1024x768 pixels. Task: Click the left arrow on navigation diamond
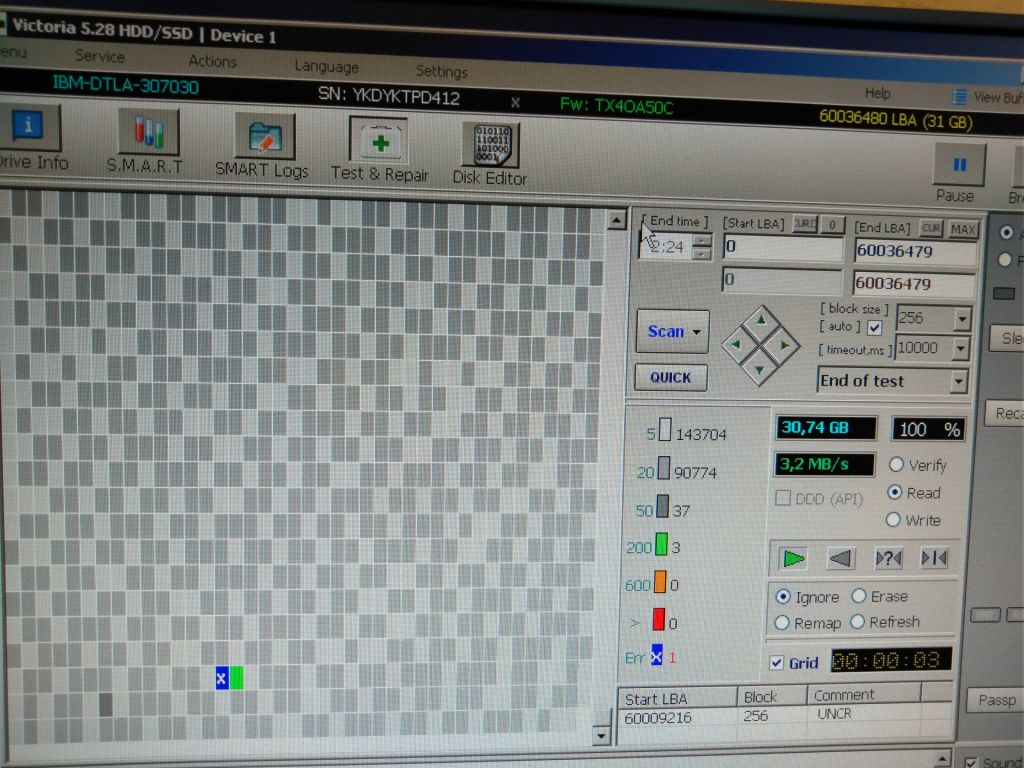pos(737,344)
